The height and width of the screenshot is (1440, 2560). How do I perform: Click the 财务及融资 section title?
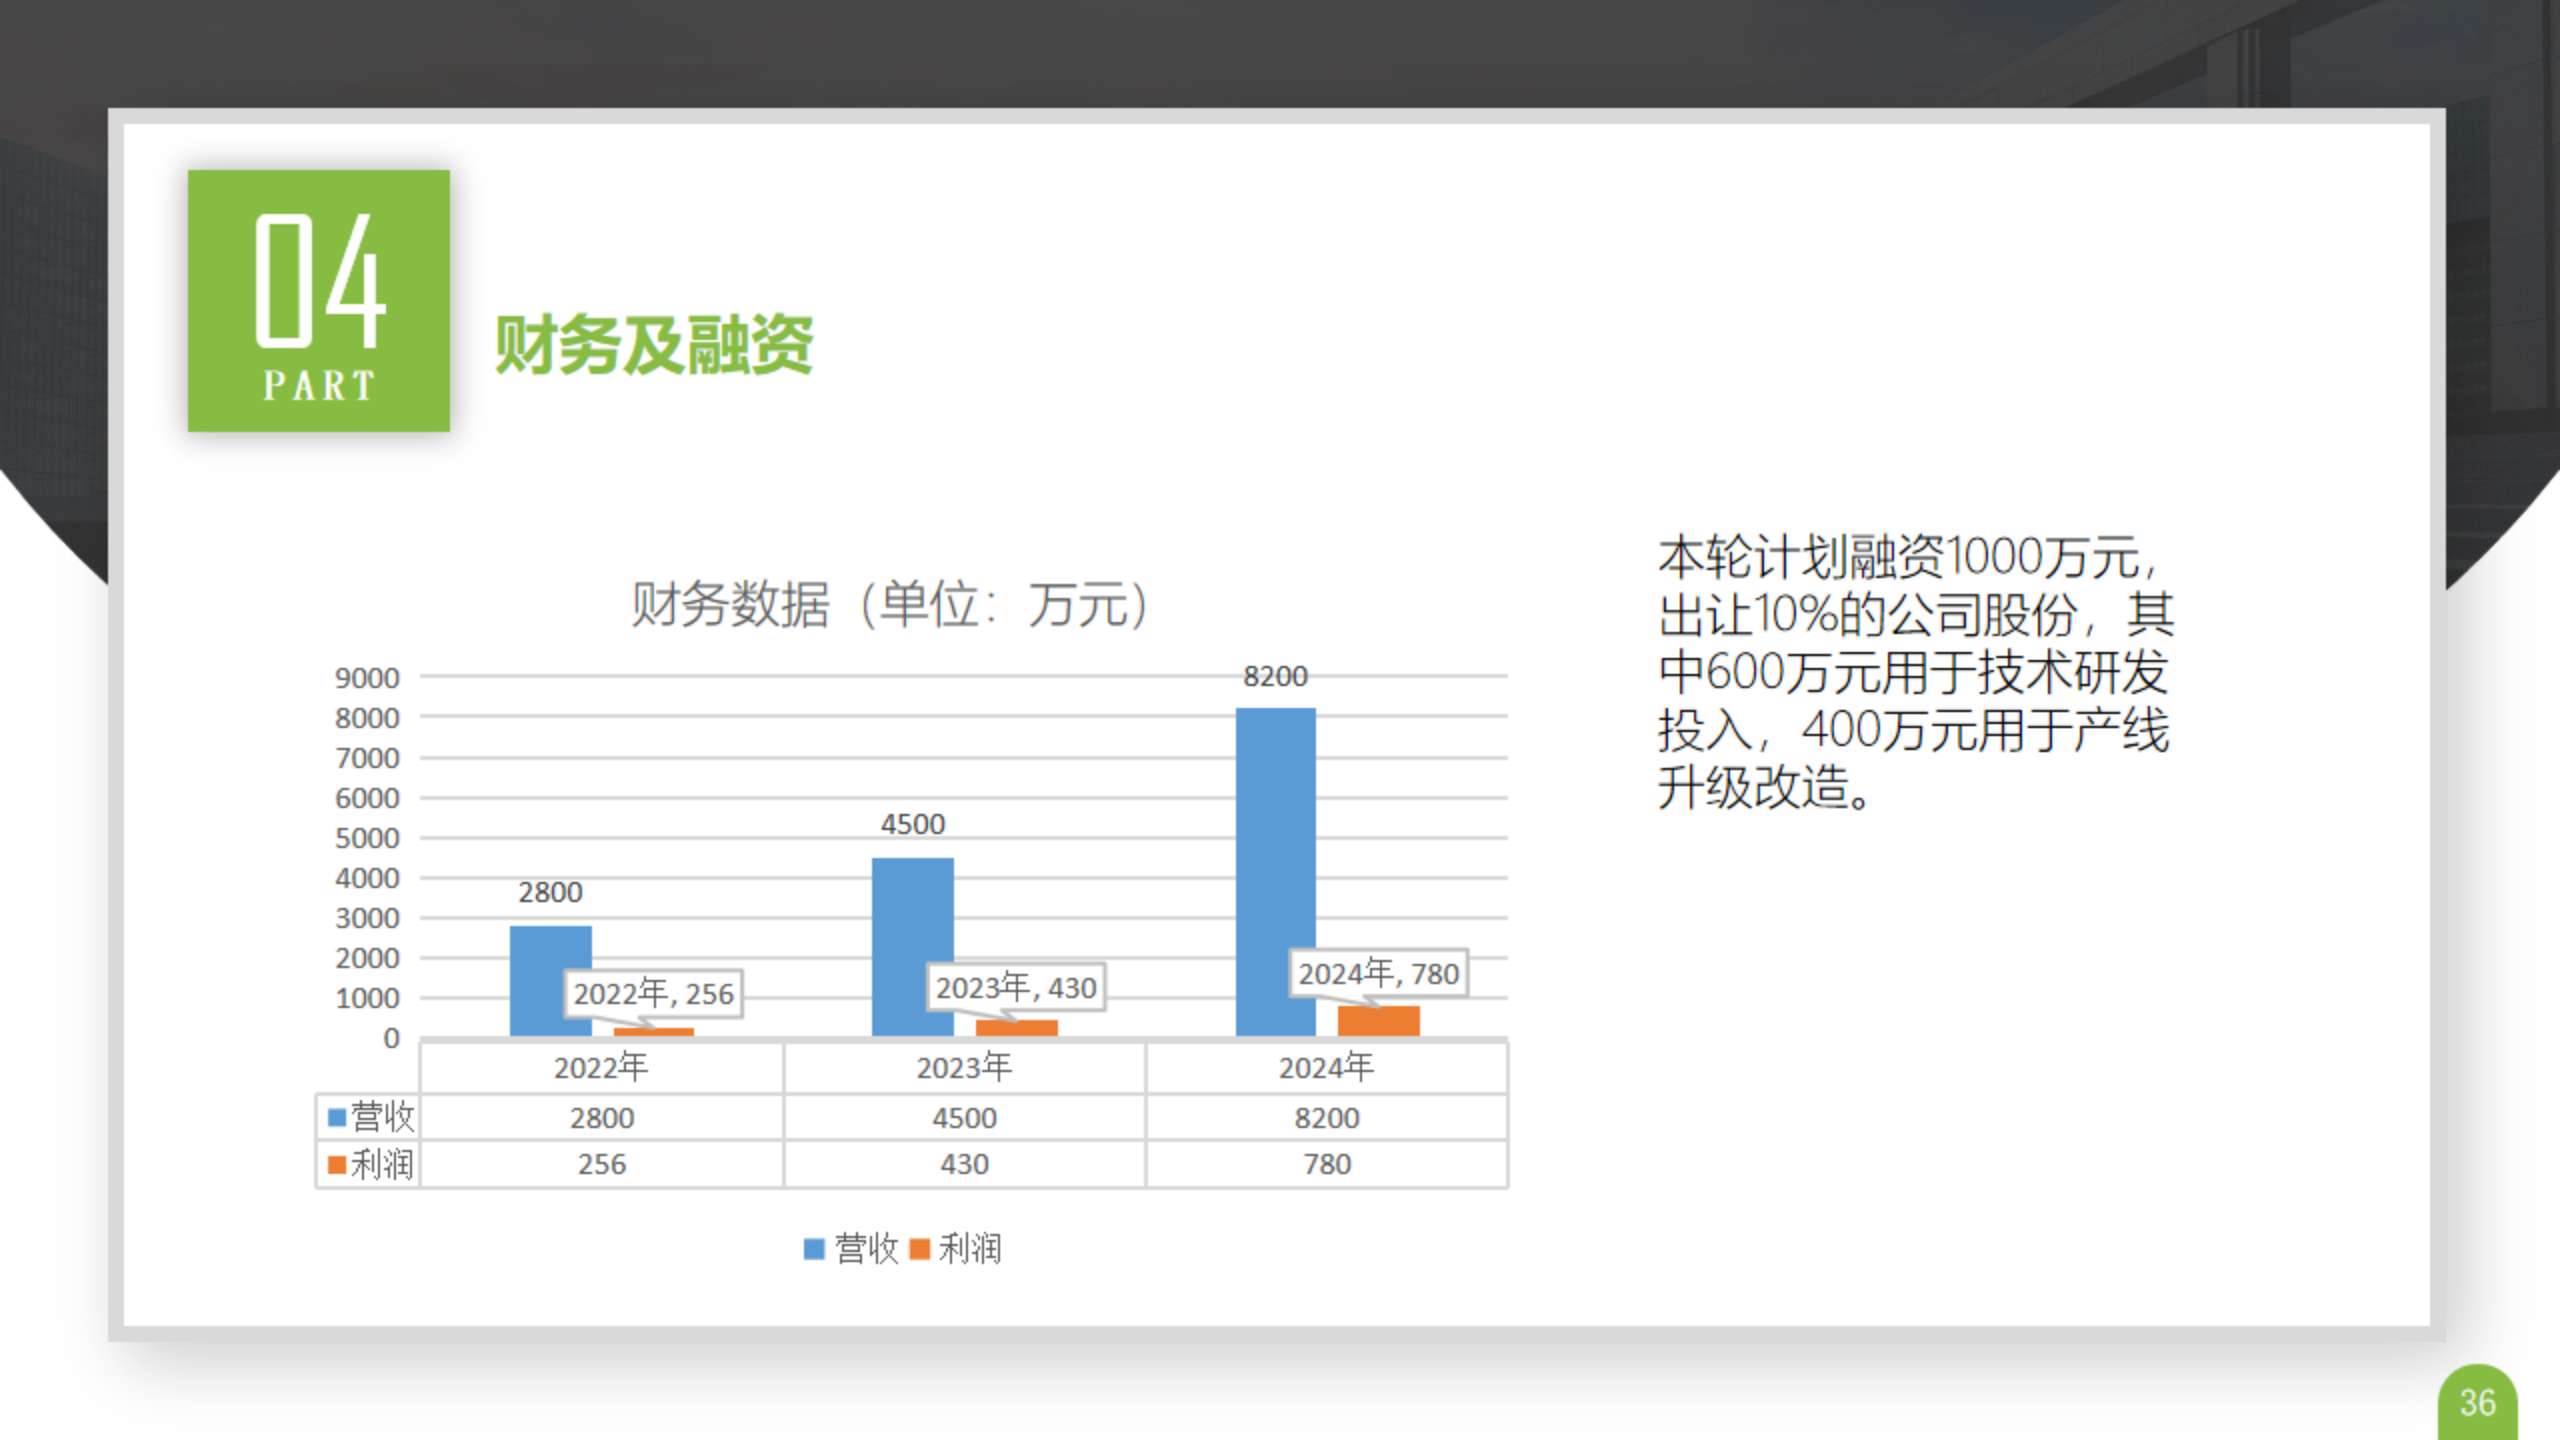[654, 345]
